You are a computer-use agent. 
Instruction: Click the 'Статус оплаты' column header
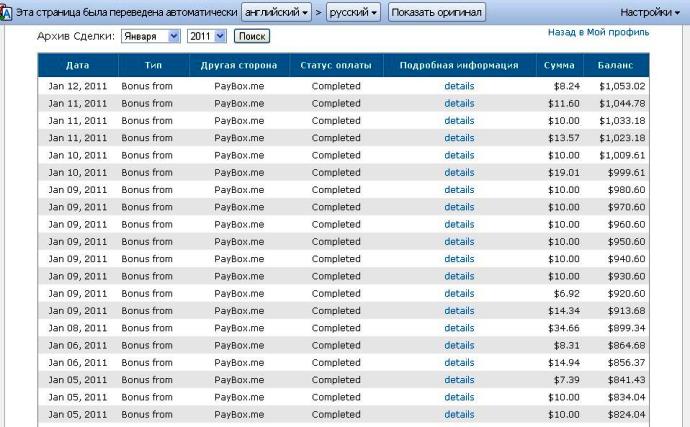tap(336, 65)
